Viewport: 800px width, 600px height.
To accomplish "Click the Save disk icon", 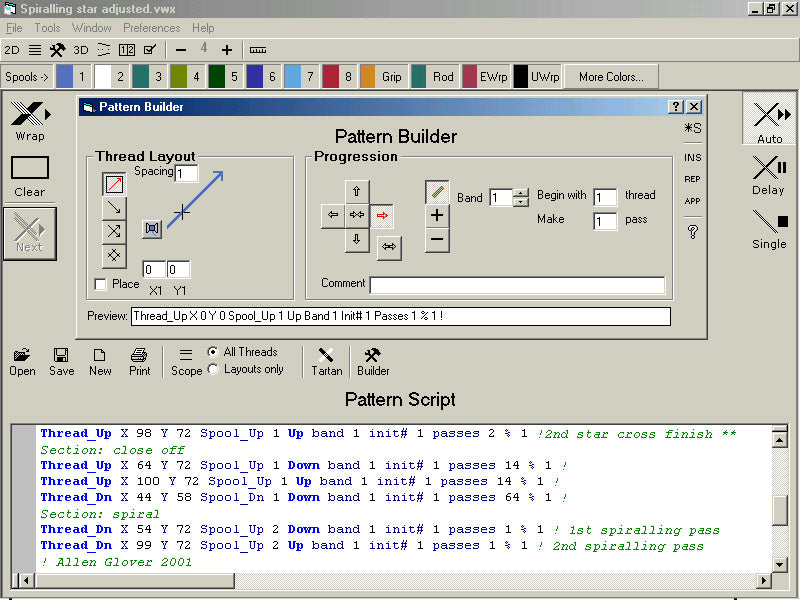I will tap(61, 355).
